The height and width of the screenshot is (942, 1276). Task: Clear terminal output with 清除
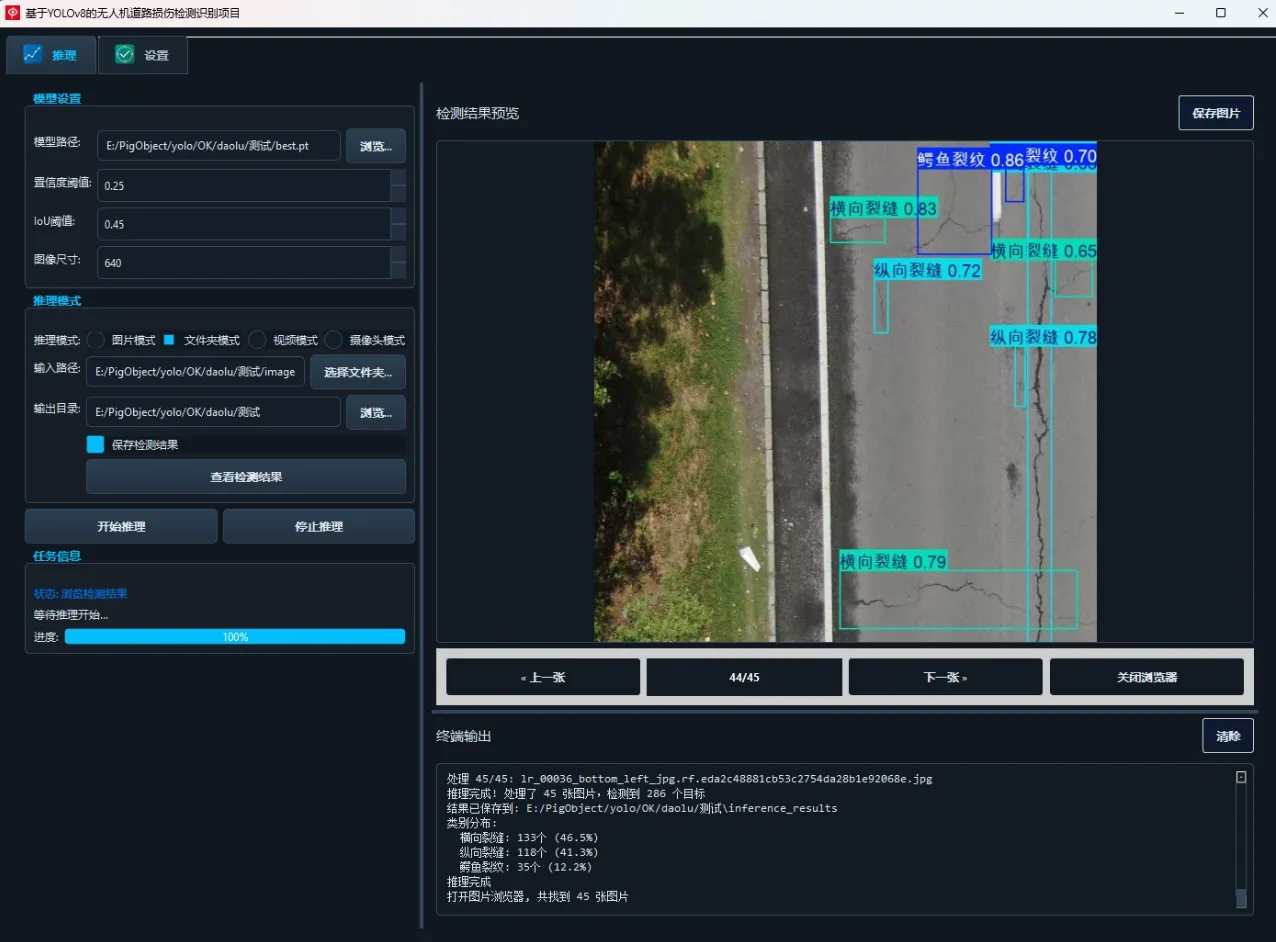(x=1228, y=736)
